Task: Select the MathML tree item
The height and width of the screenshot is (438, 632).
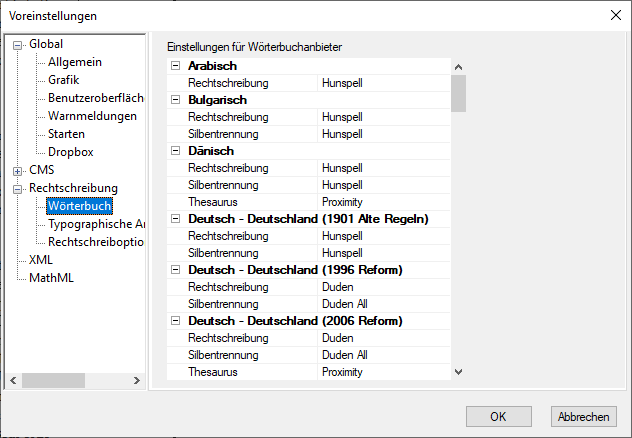Action: [x=51, y=278]
